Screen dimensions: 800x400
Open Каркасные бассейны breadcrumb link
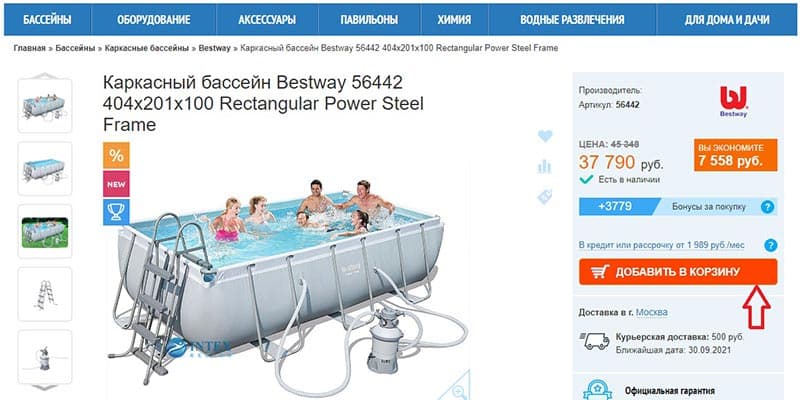pos(147,48)
